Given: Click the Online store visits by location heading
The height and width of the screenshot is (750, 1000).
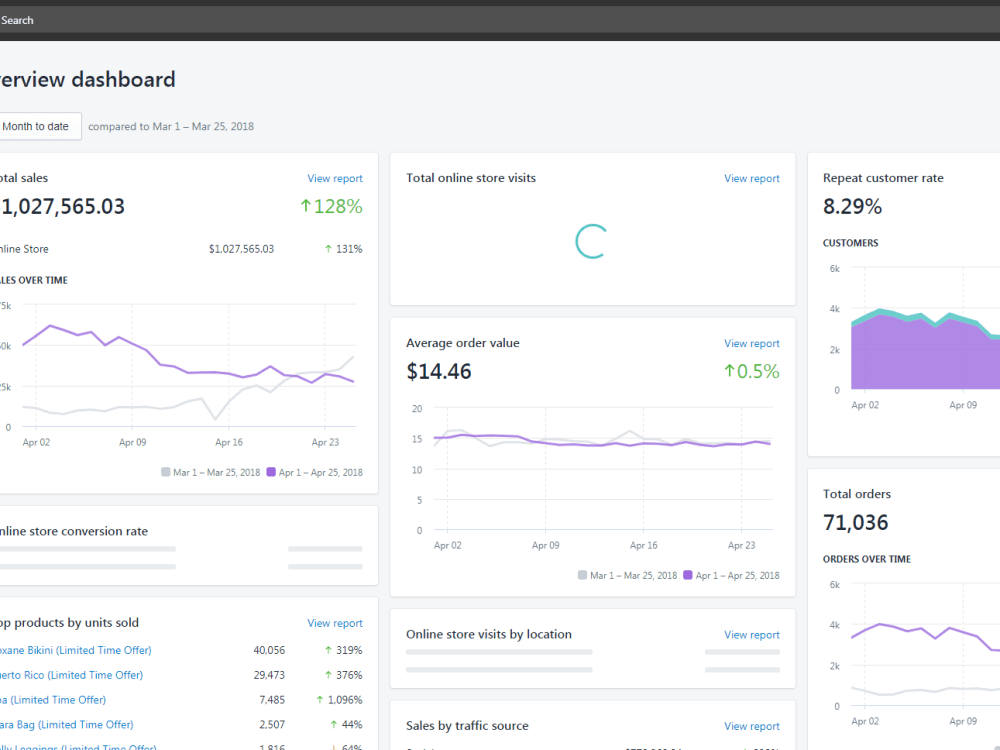Looking at the screenshot, I should click(x=489, y=634).
